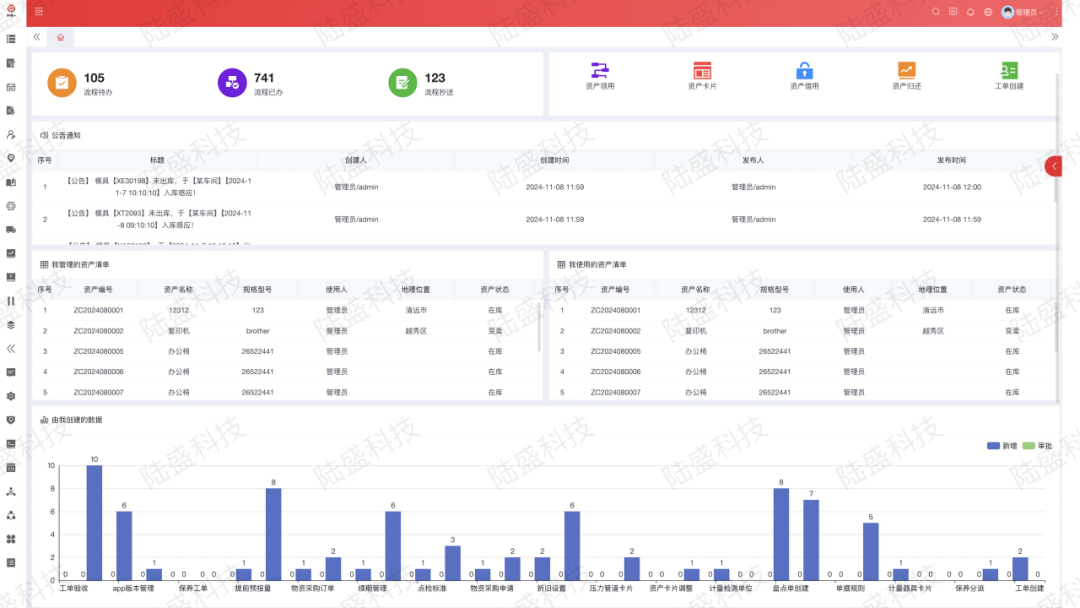Image resolution: width=1080 pixels, height=608 pixels.
Task: Open the 资产卡片 shortcut icon
Action: point(702,70)
